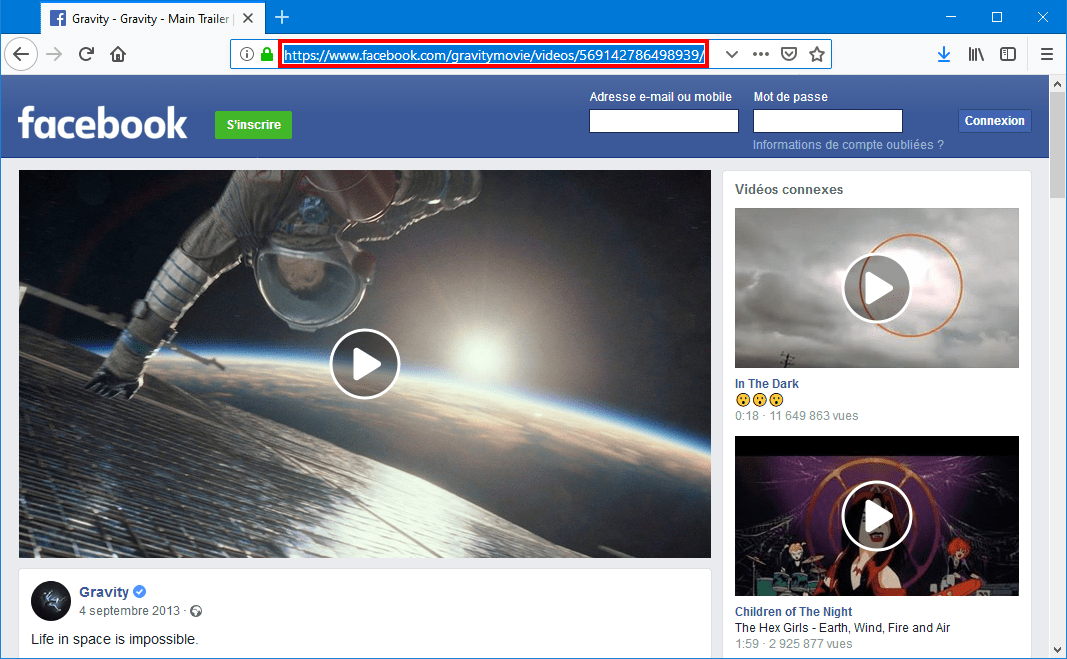The height and width of the screenshot is (659, 1067).
Task: Click the public globe privacy icon
Action: click(196, 611)
